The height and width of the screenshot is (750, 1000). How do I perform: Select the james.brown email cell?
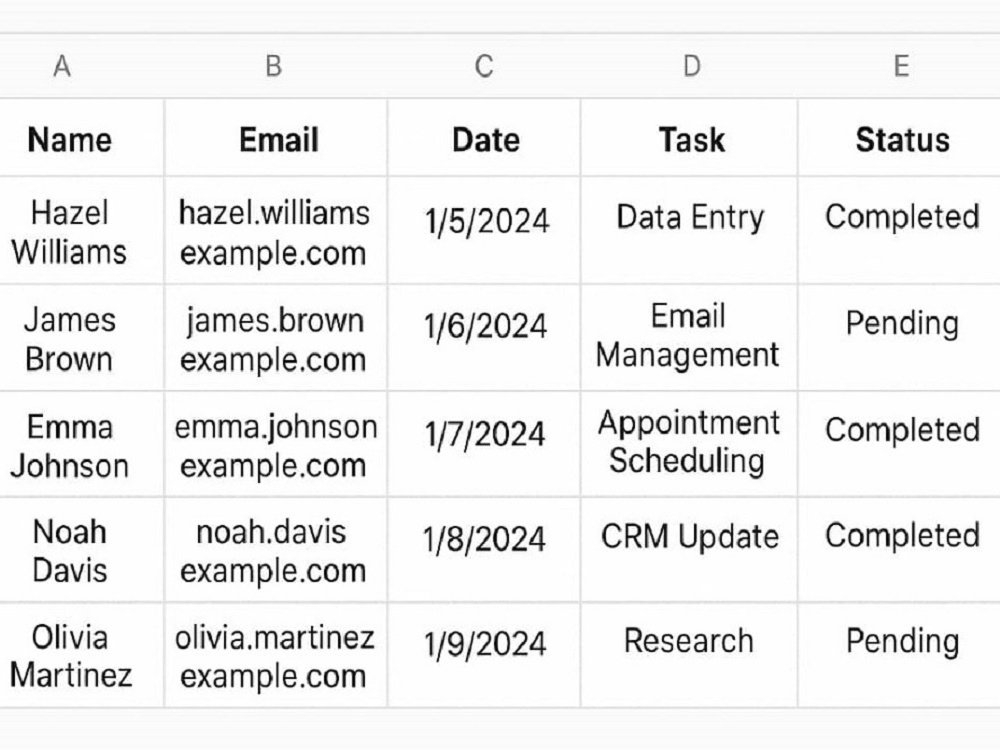point(274,338)
